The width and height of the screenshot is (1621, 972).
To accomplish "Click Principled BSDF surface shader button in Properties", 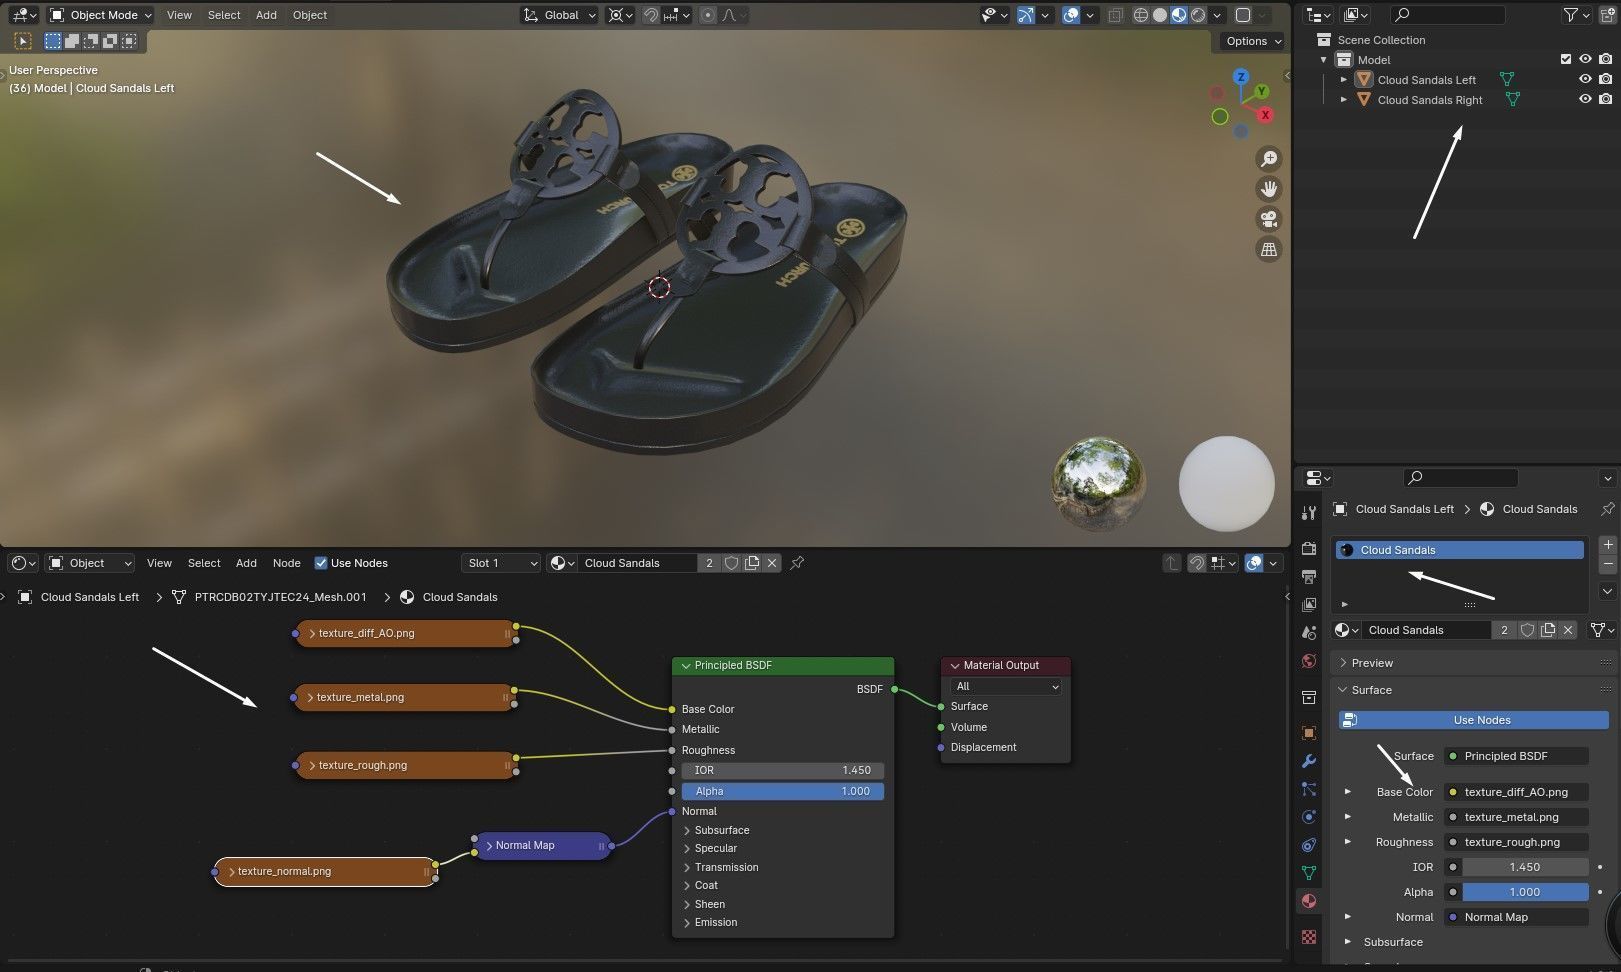I will (x=1516, y=756).
